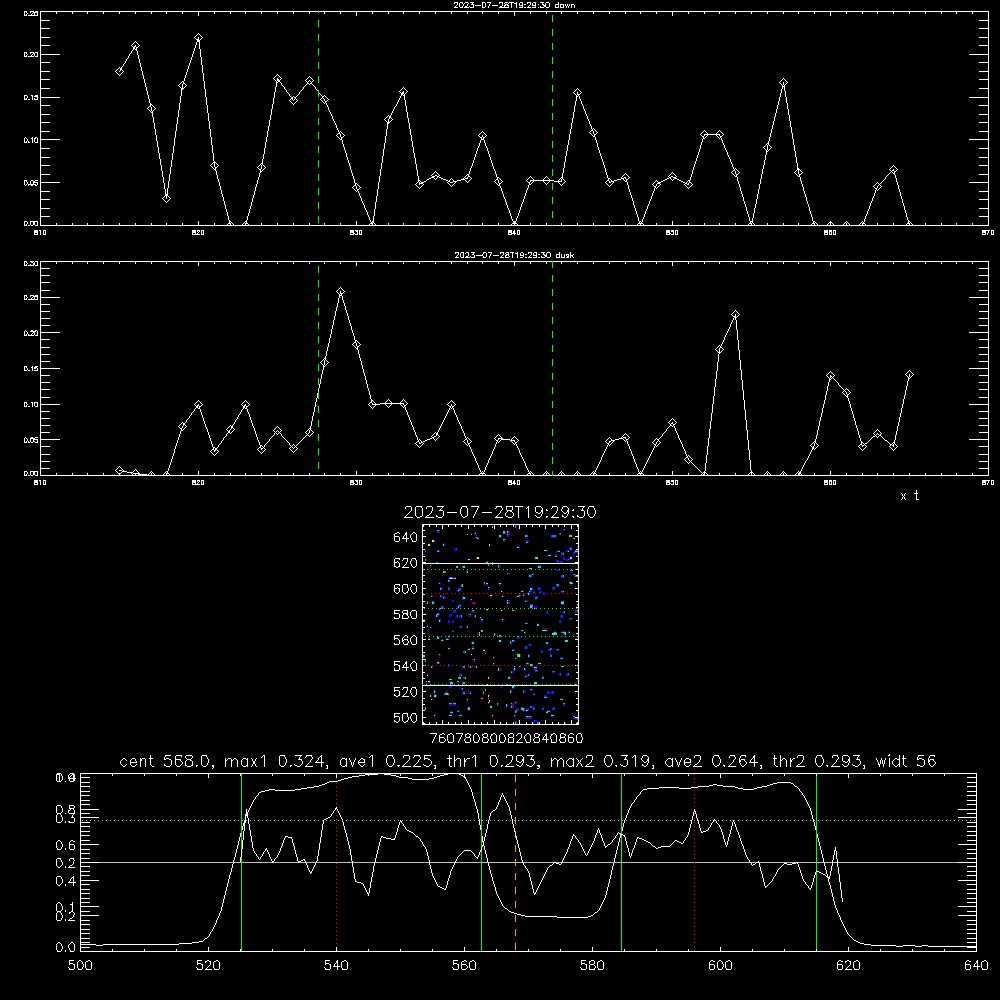Click the image y-axis label 640

[406, 538]
